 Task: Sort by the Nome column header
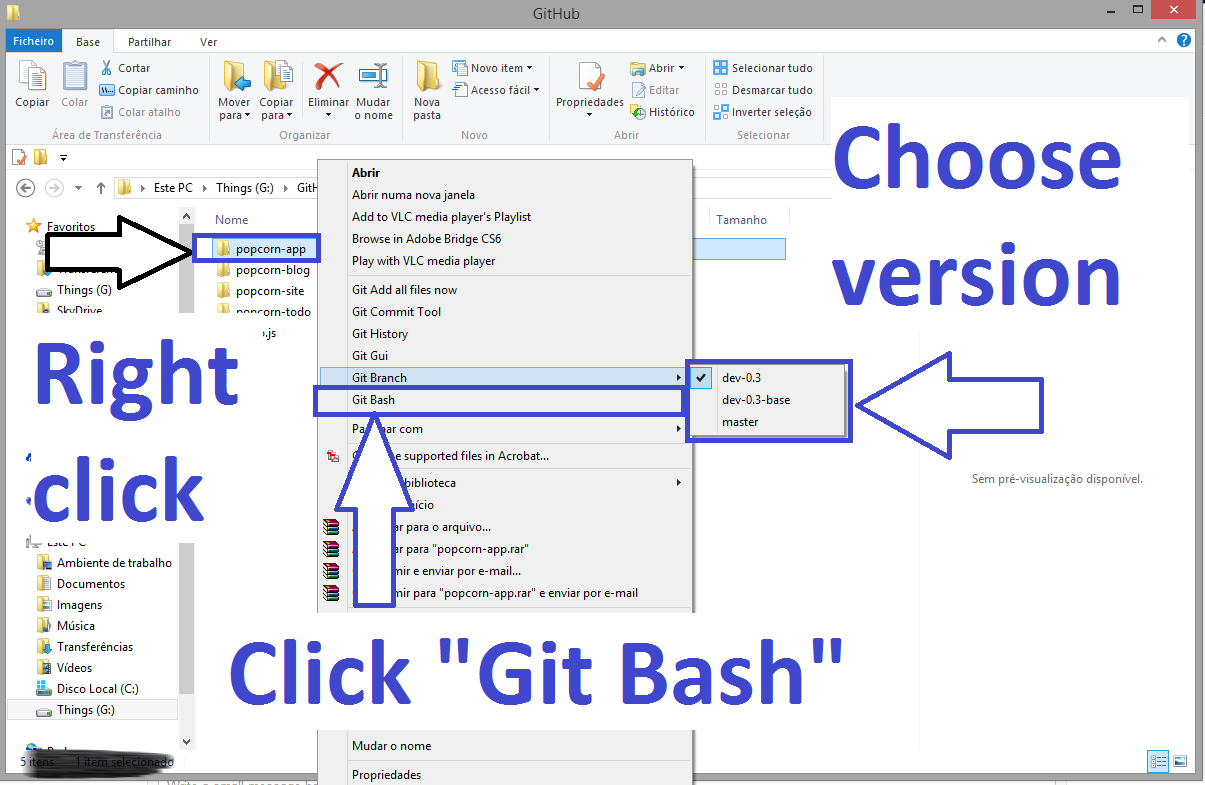pos(232,220)
